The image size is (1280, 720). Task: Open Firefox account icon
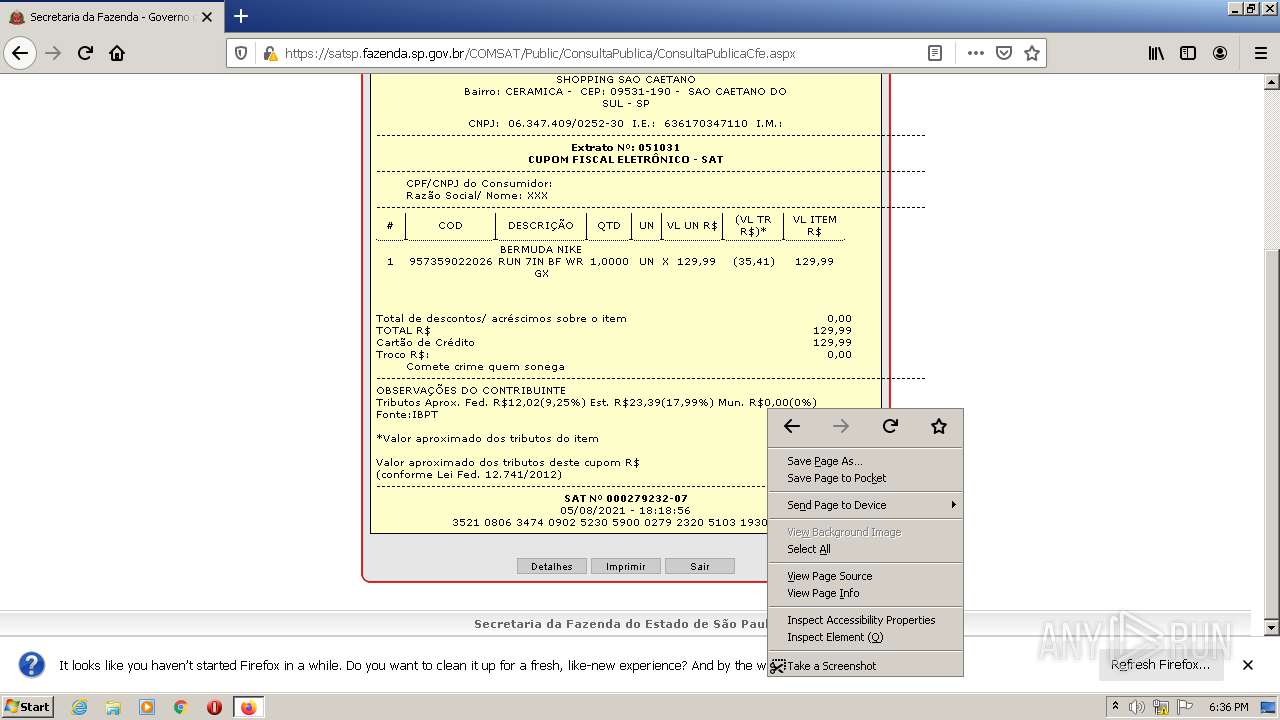(x=1220, y=53)
